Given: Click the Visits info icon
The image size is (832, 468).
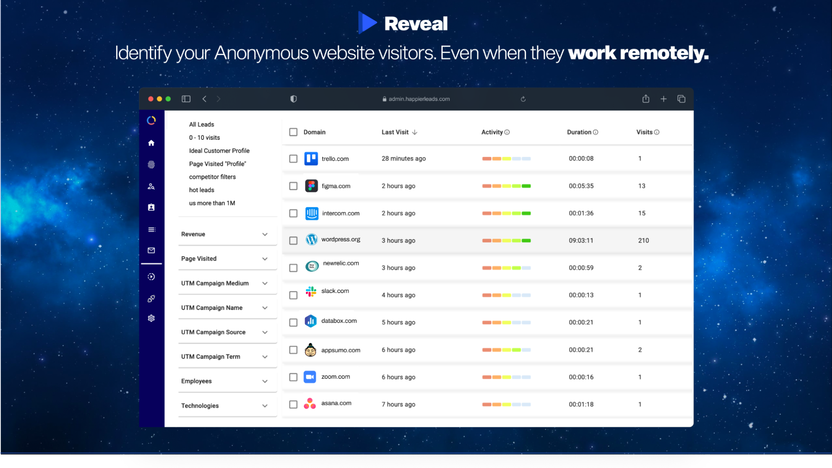Looking at the screenshot, I should 657,132.
